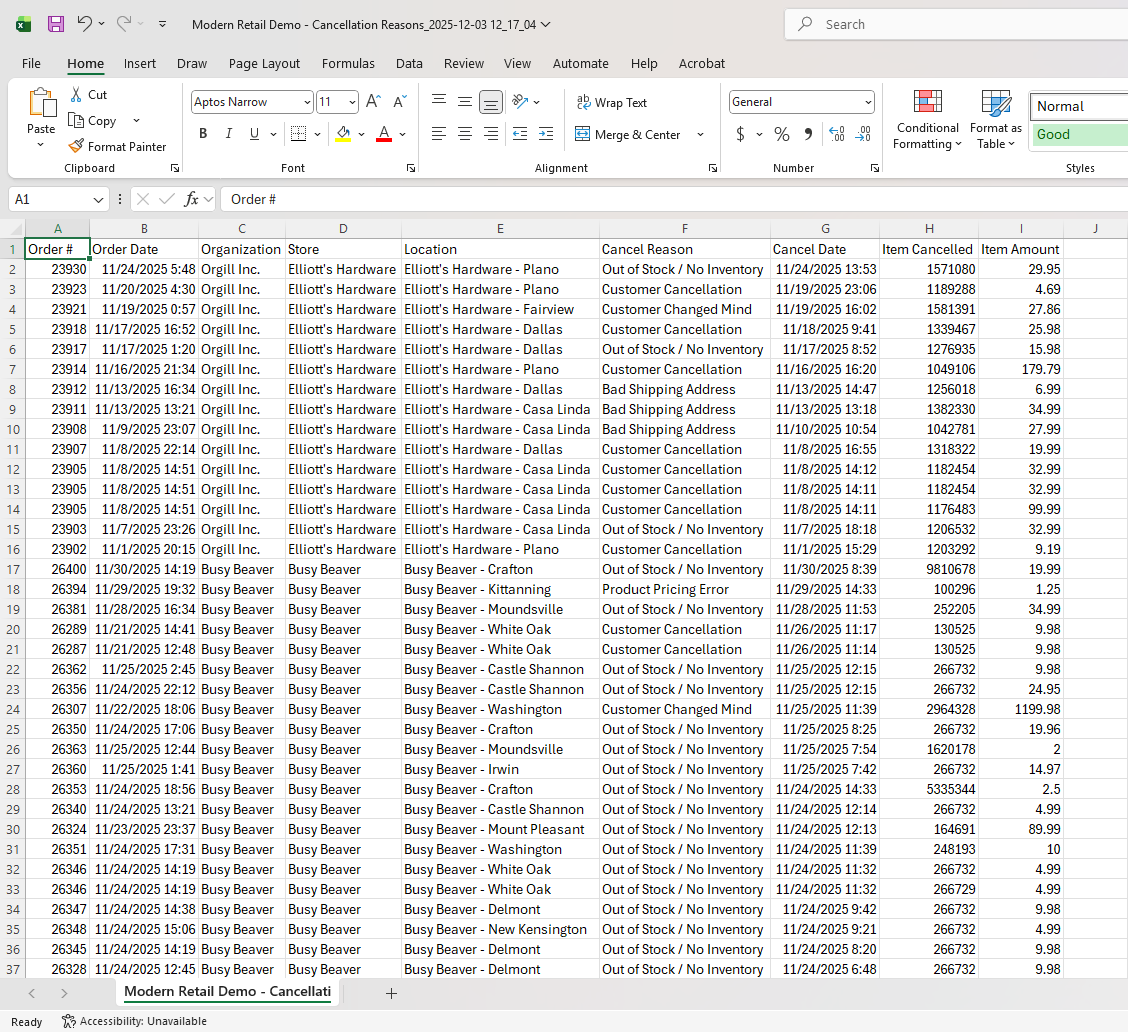Apply percent style format
The height and width of the screenshot is (1032, 1128).
click(782, 134)
